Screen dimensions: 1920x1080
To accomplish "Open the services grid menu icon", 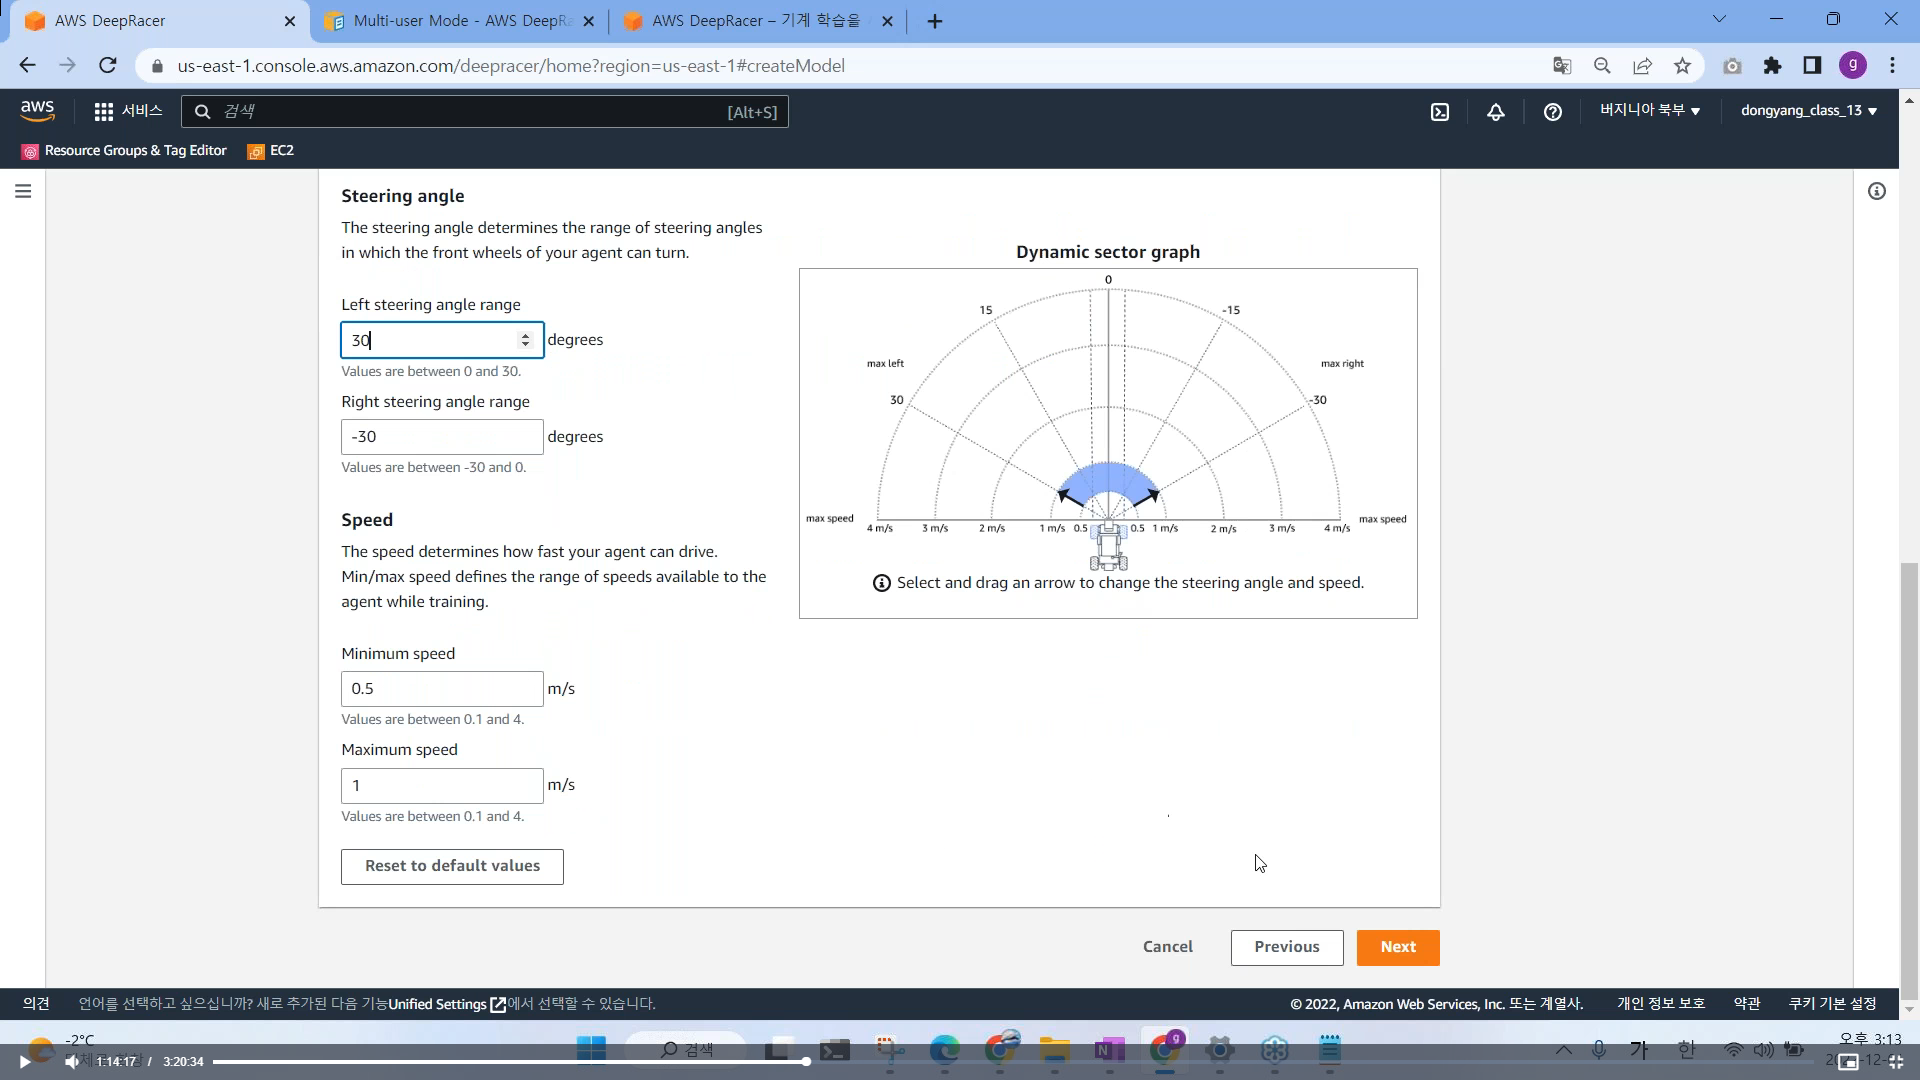I will click(x=103, y=112).
